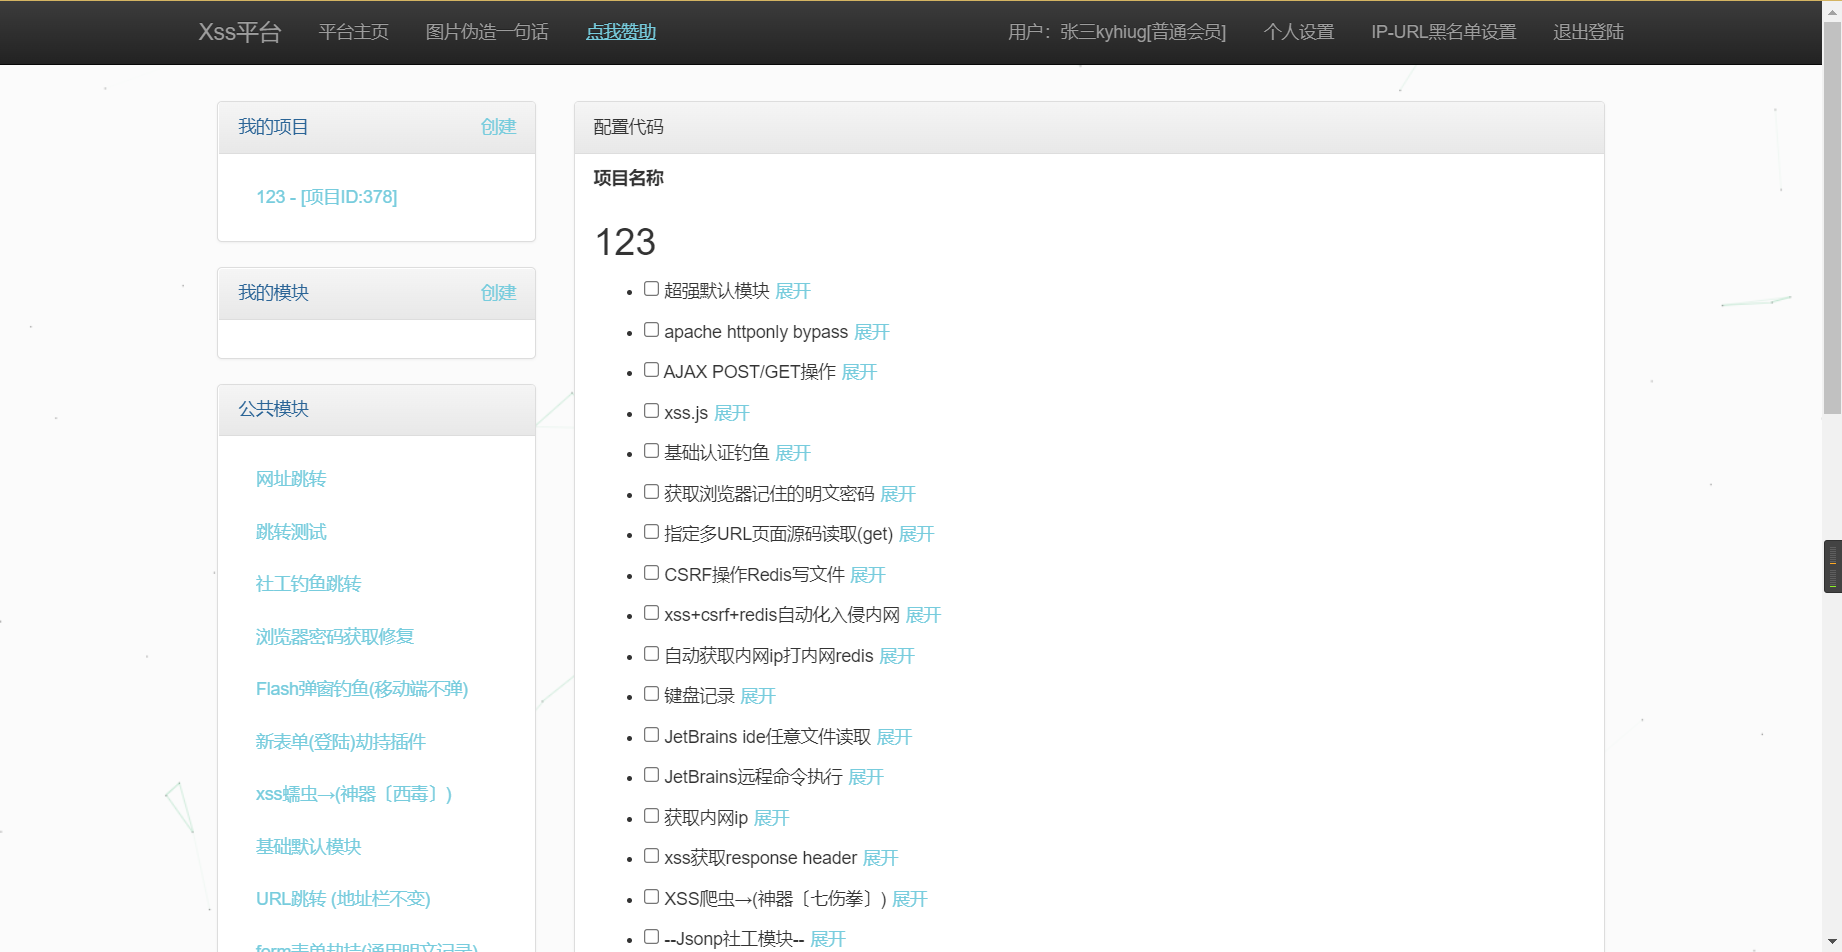
Task: Open IP-URL黑名单设置 page
Action: (x=1443, y=32)
